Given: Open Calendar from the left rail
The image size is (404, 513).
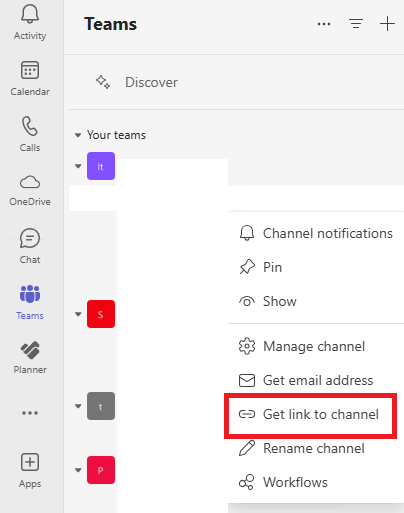Looking at the screenshot, I should tap(30, 78).
